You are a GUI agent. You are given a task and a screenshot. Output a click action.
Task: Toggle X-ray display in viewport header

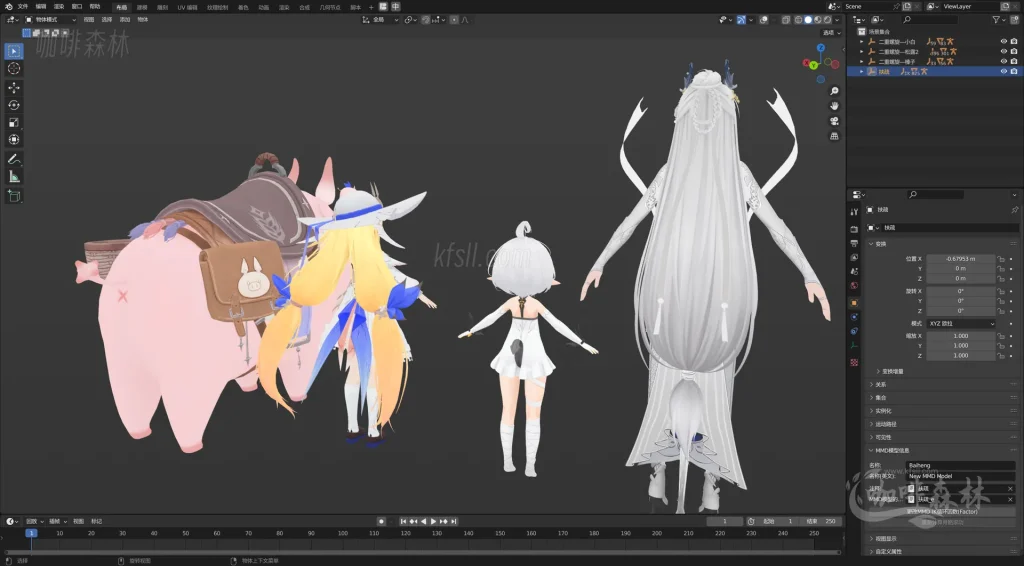[x=786, y=20]
